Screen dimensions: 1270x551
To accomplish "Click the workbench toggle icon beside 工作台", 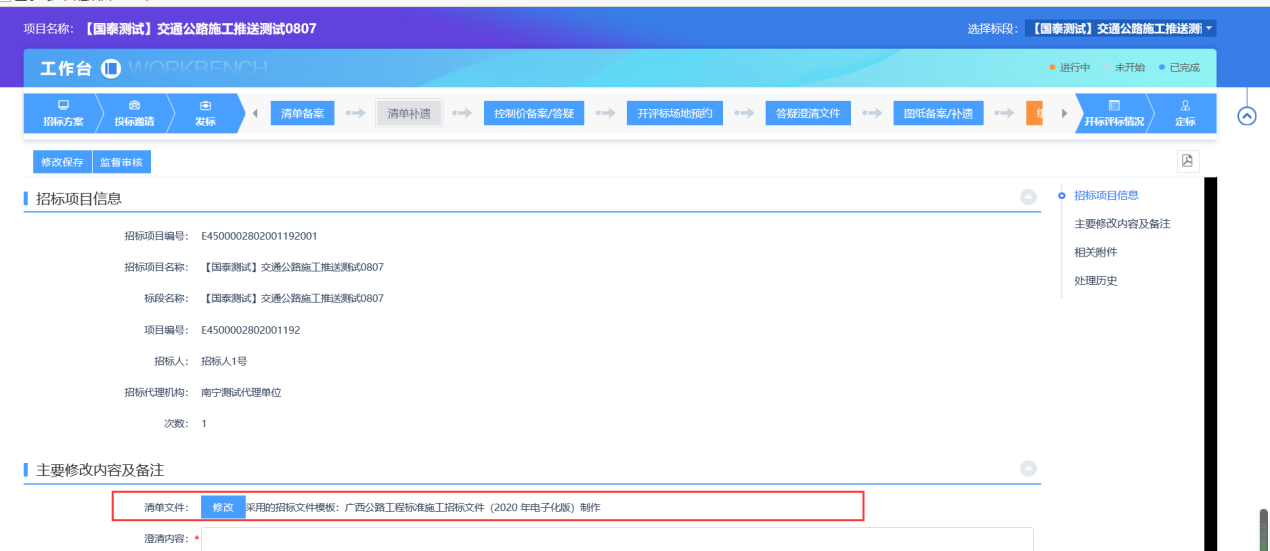I will 111,69.
